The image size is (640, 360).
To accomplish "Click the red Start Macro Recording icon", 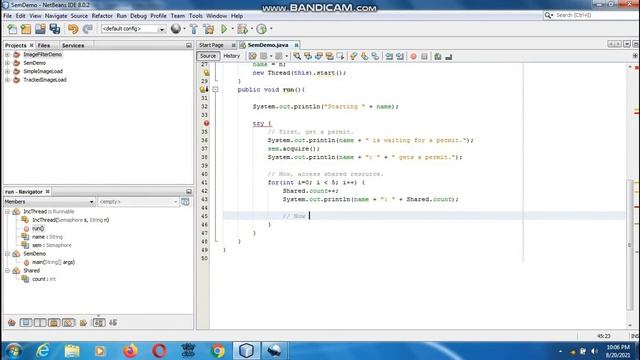I will point(413,56).
